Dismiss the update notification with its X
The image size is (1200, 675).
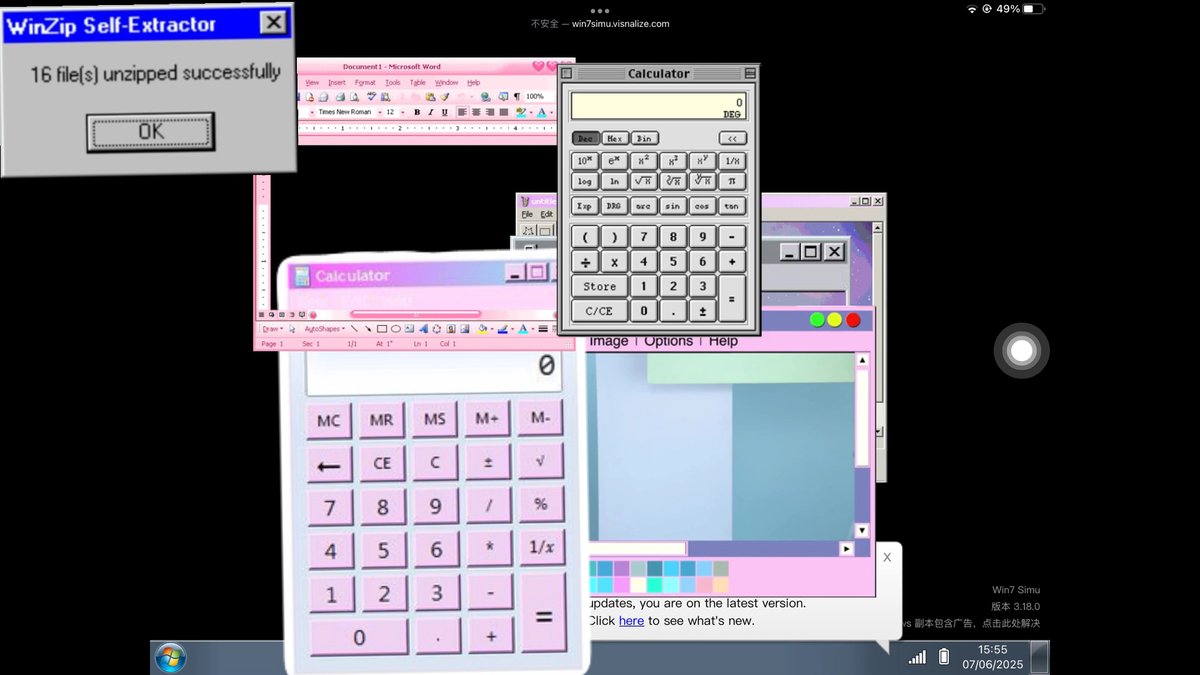click(886, 557)
